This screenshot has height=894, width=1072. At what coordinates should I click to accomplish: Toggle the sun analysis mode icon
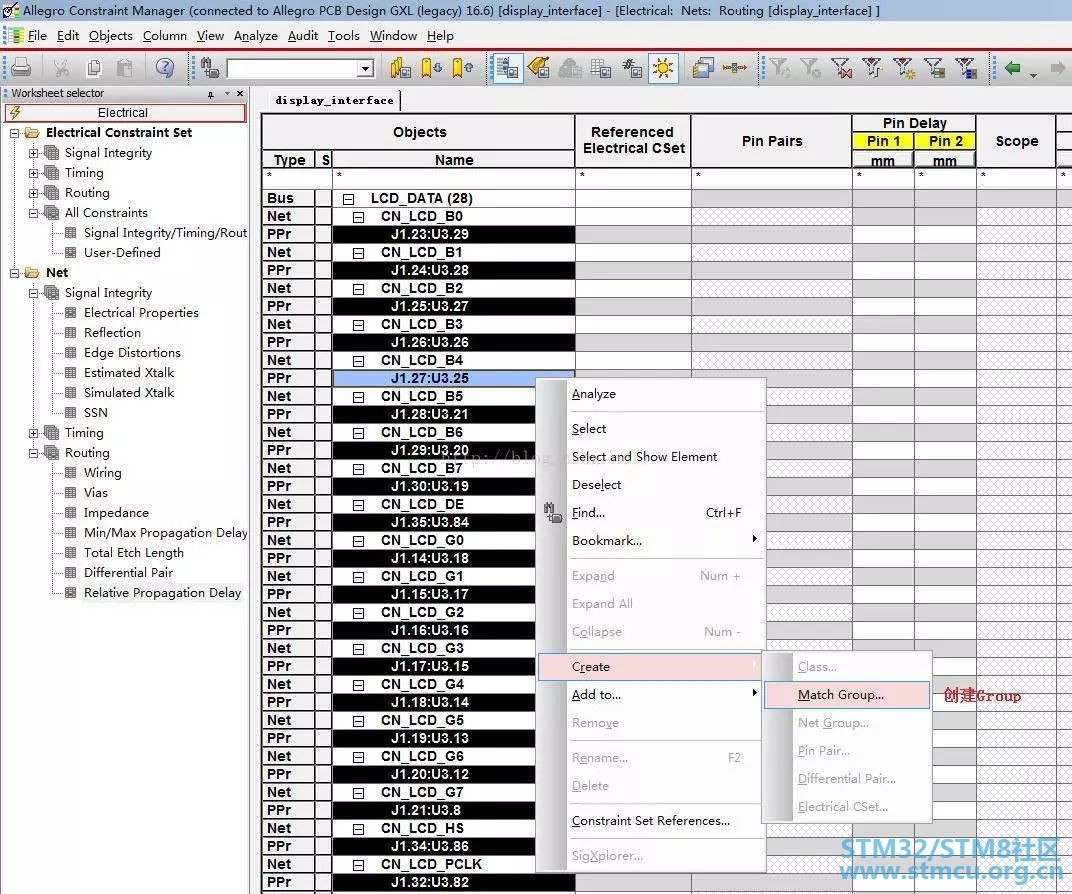[663, 68]
